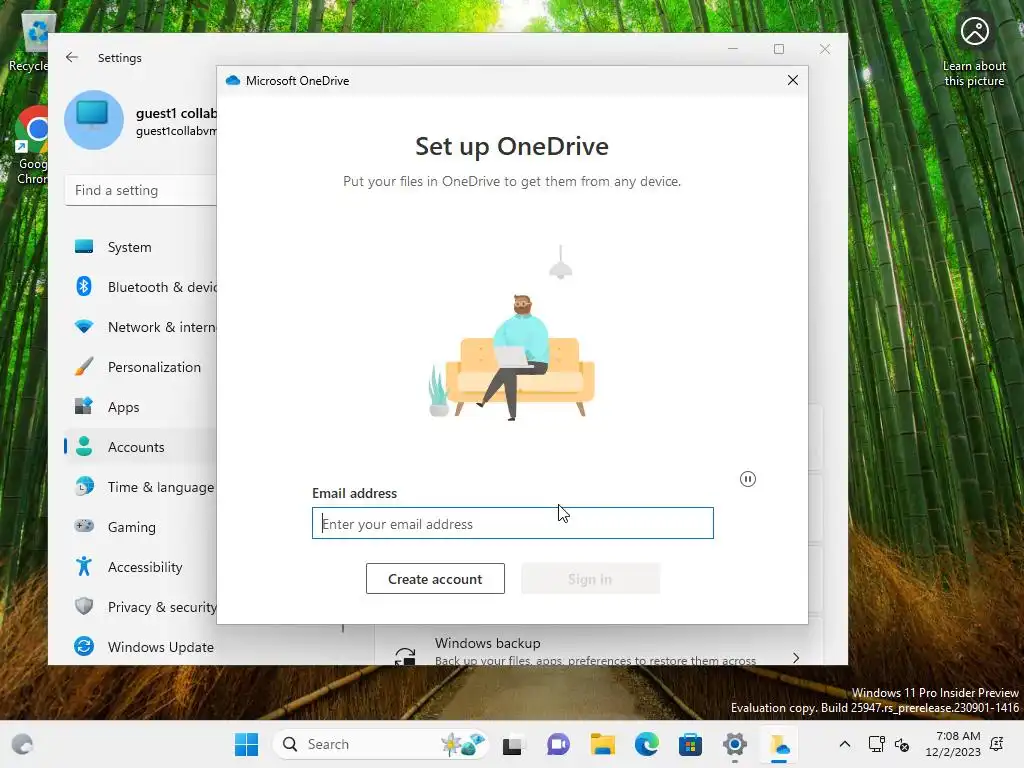Image resolution: width=1024 pixels, height=768 pixels.
Task: Click the OneDrive setup taskbar icon
Action: (779, 744)
